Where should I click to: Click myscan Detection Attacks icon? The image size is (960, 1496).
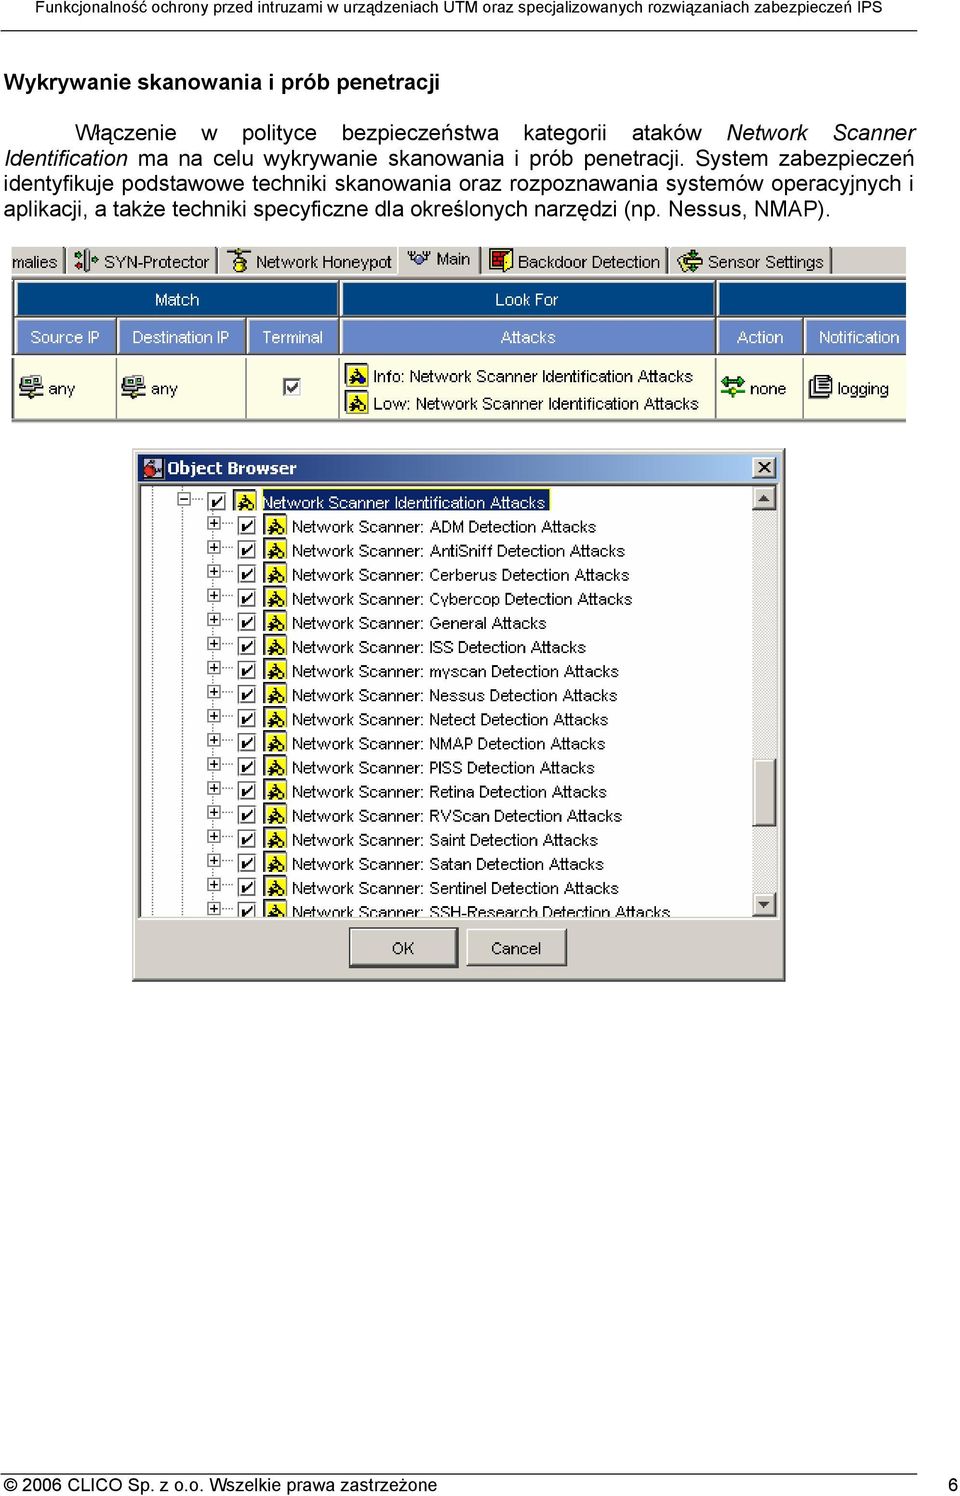(276, 669)
